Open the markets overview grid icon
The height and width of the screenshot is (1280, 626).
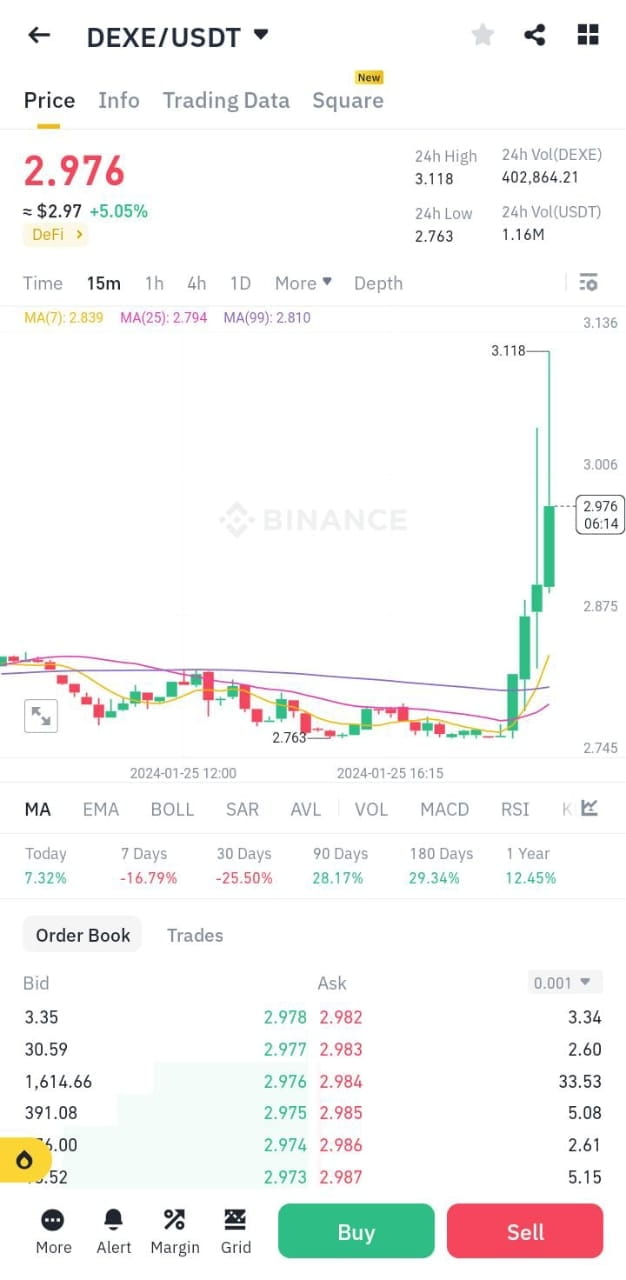tap(587, 34)
